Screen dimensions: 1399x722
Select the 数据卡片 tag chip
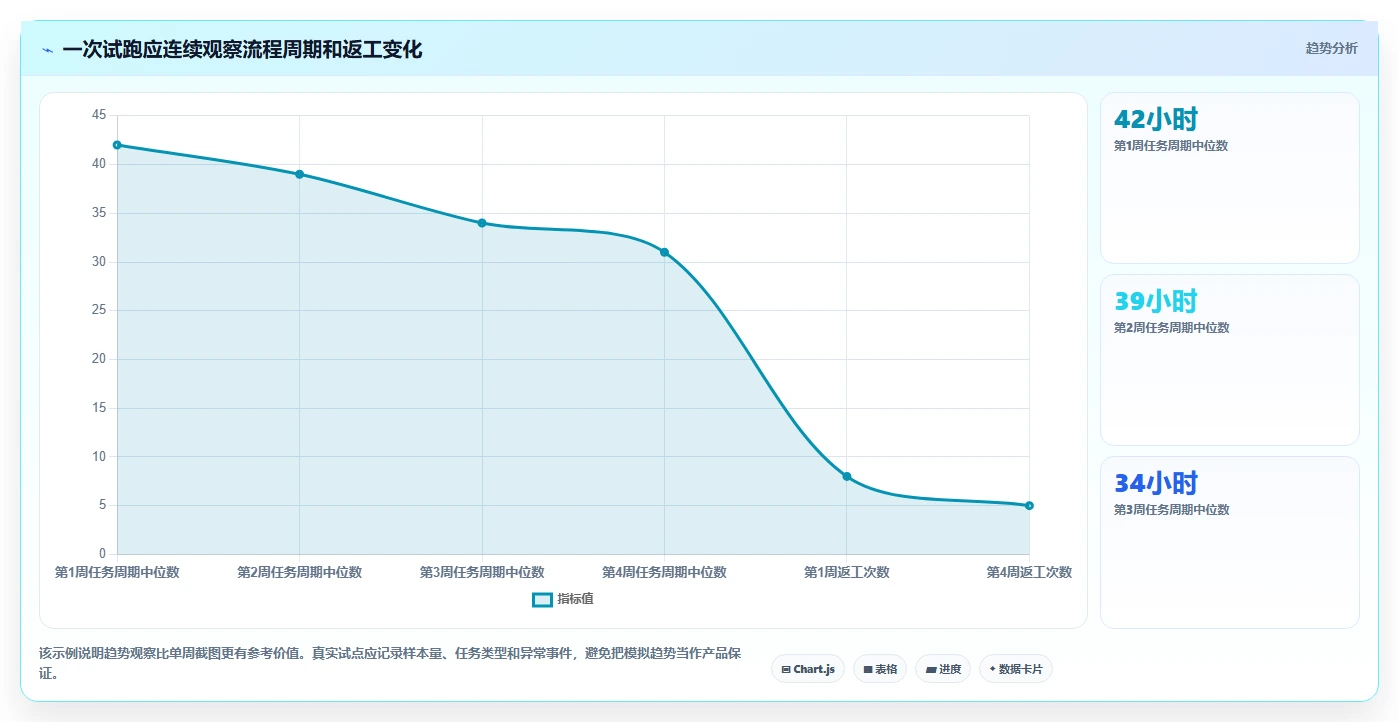(1016, 669)
